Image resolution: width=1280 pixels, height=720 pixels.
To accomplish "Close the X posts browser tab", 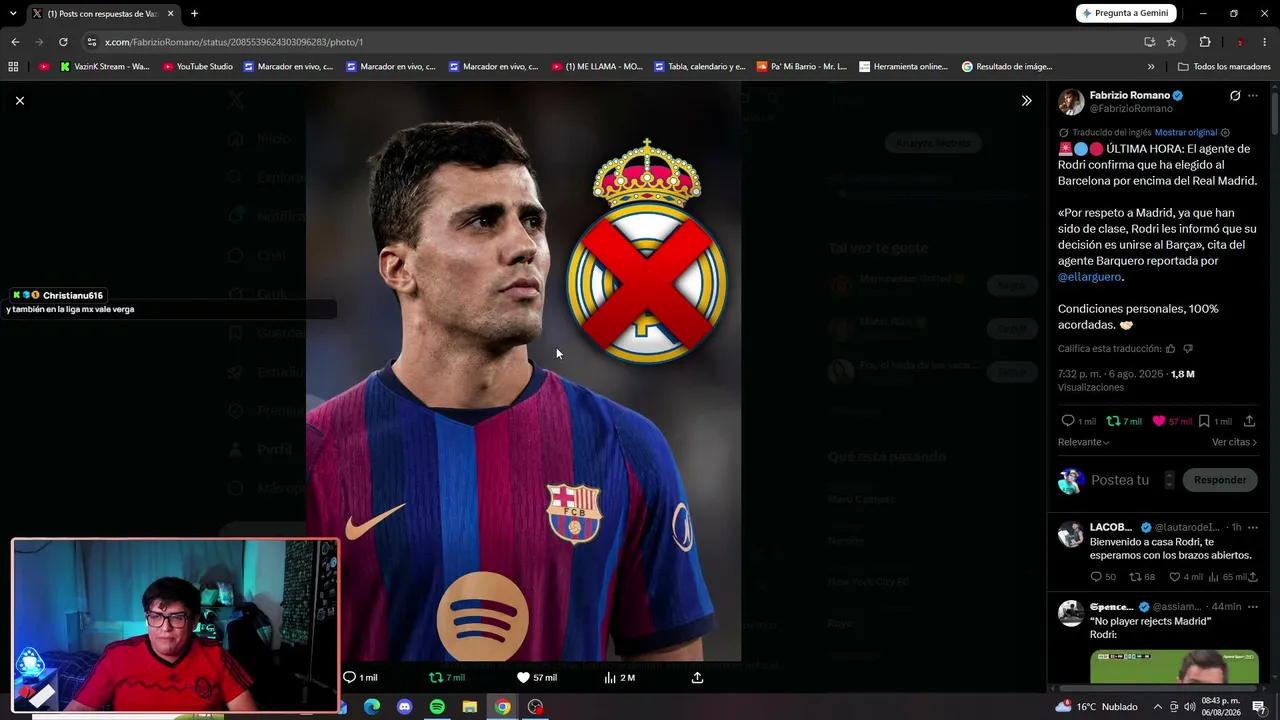I will pyautogui.click(x=170, y=13).
